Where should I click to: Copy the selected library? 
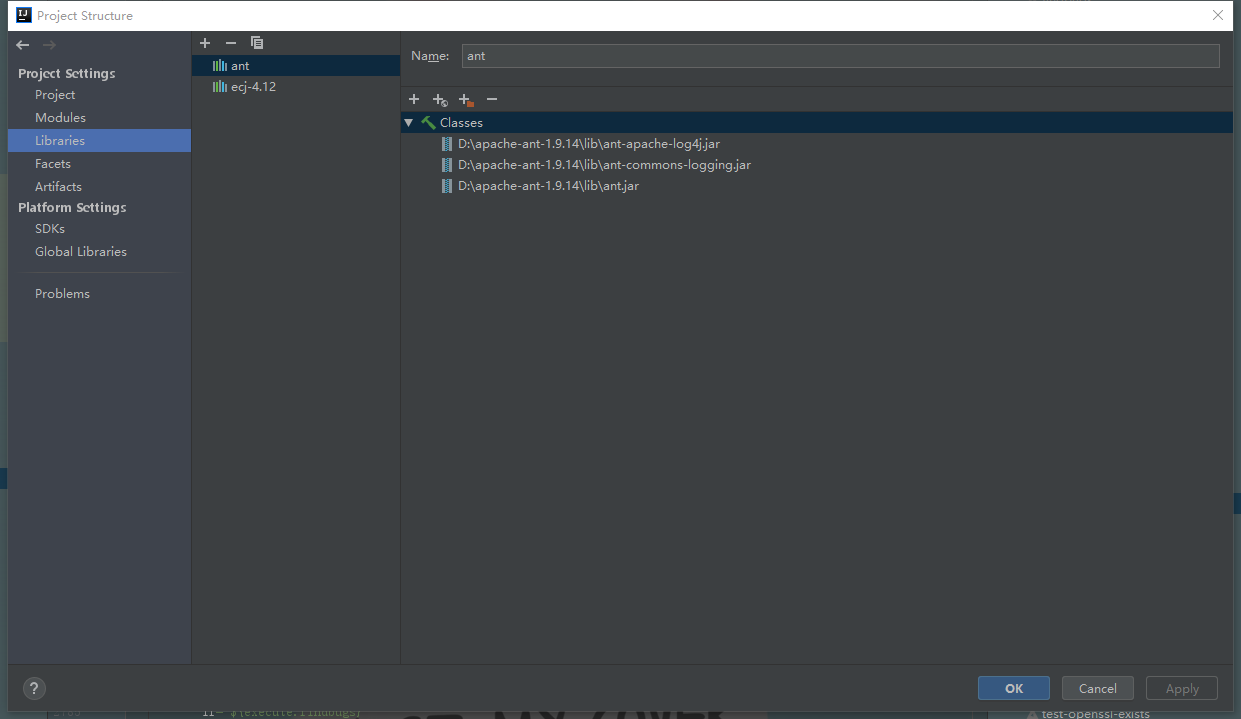[257, 43]
